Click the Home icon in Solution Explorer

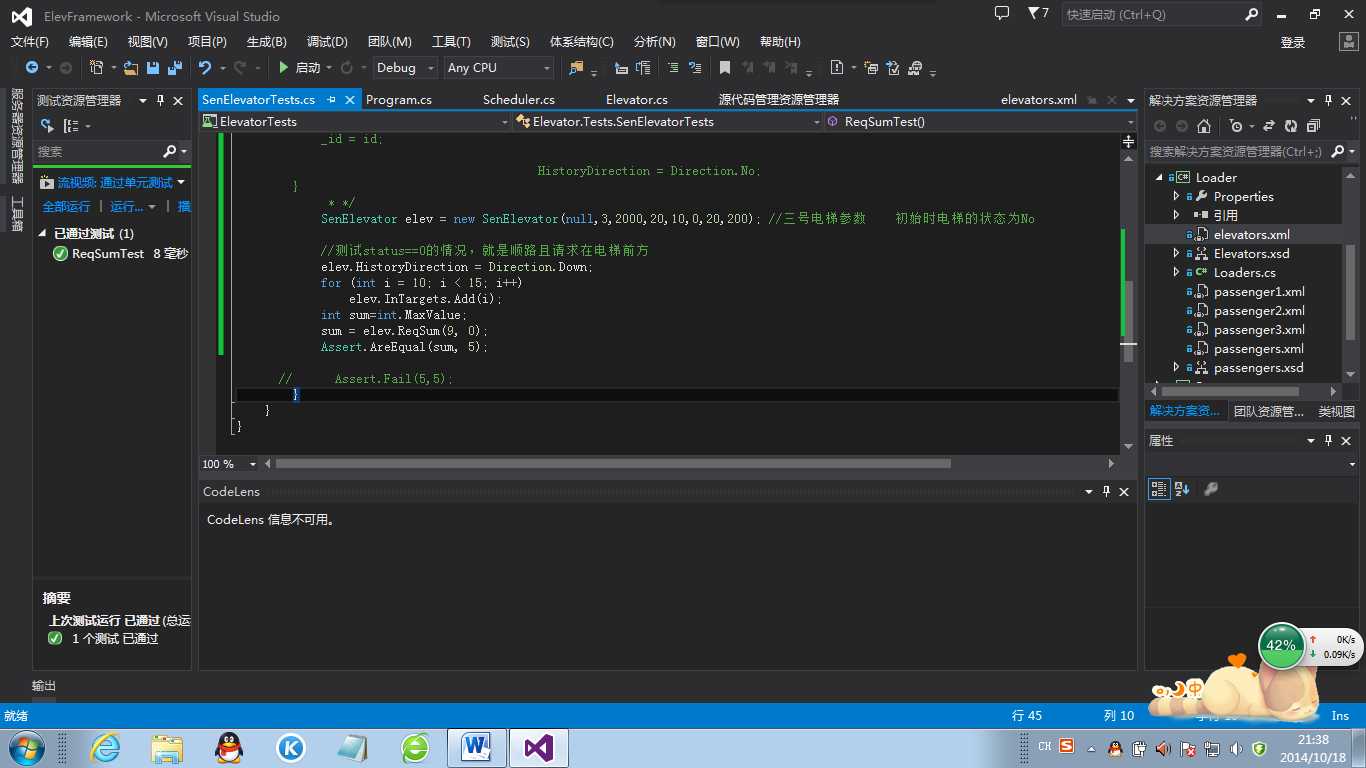[1204, 126]
